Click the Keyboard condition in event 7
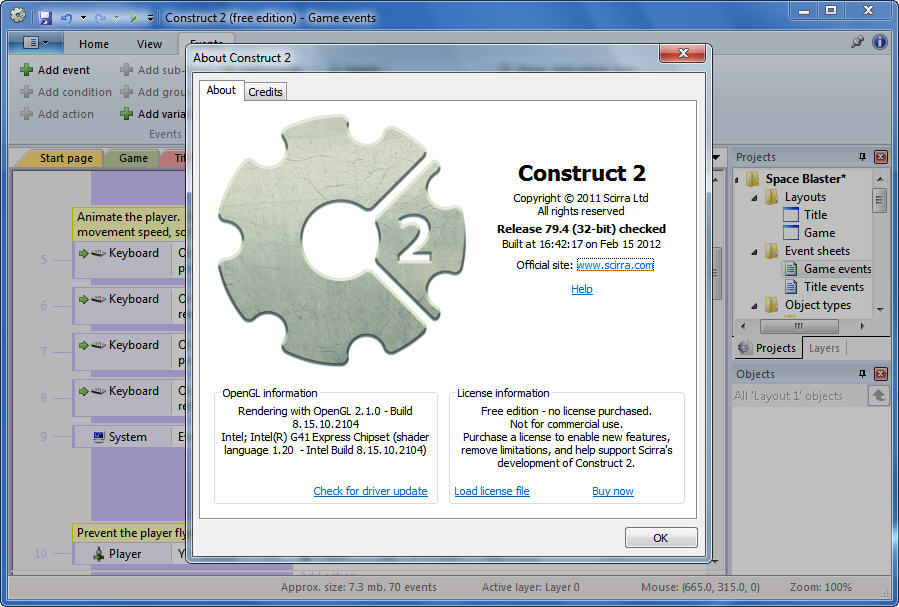This screenshot has width=899, height=607. coord(122,352)
